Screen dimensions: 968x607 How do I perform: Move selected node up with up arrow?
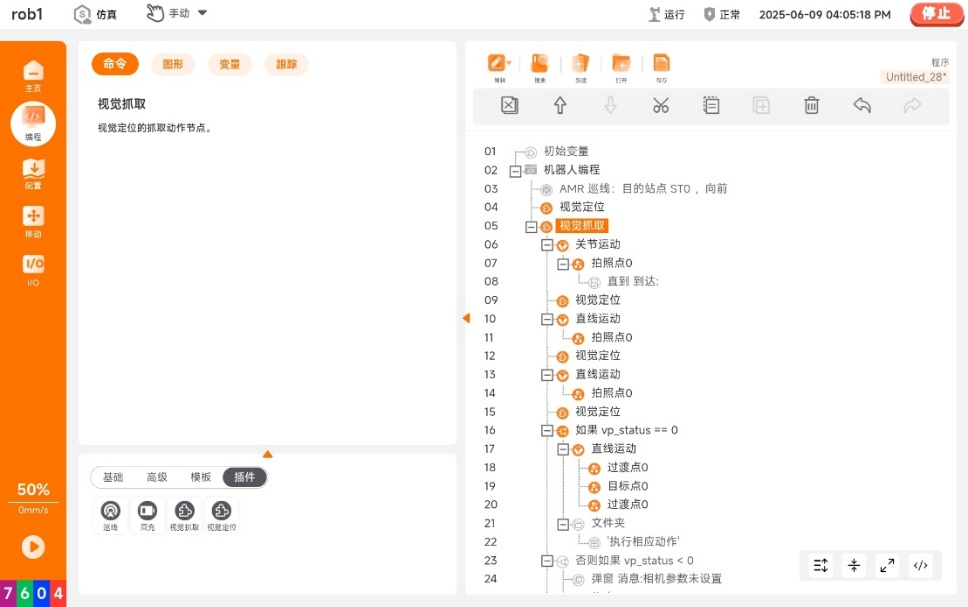point(560,106)
